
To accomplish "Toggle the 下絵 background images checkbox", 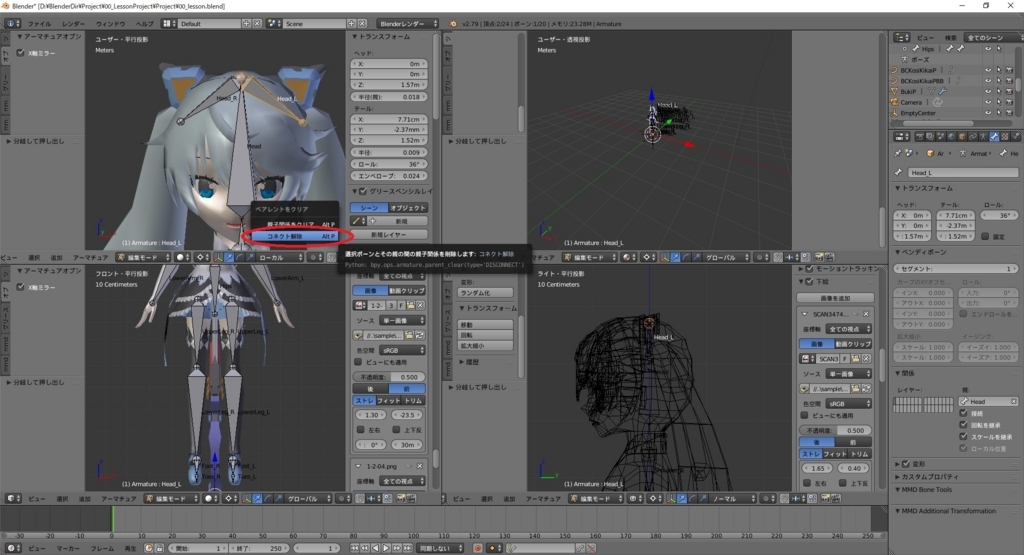I will (x=810, y=281).
